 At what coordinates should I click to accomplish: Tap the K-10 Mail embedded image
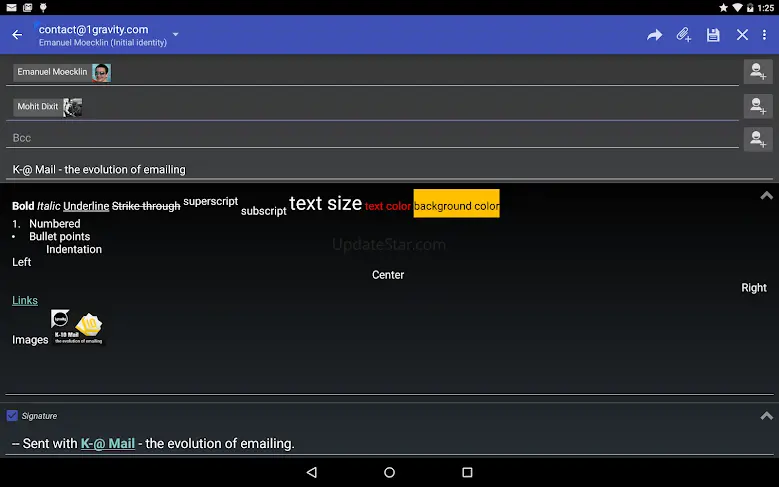[78, 327]
